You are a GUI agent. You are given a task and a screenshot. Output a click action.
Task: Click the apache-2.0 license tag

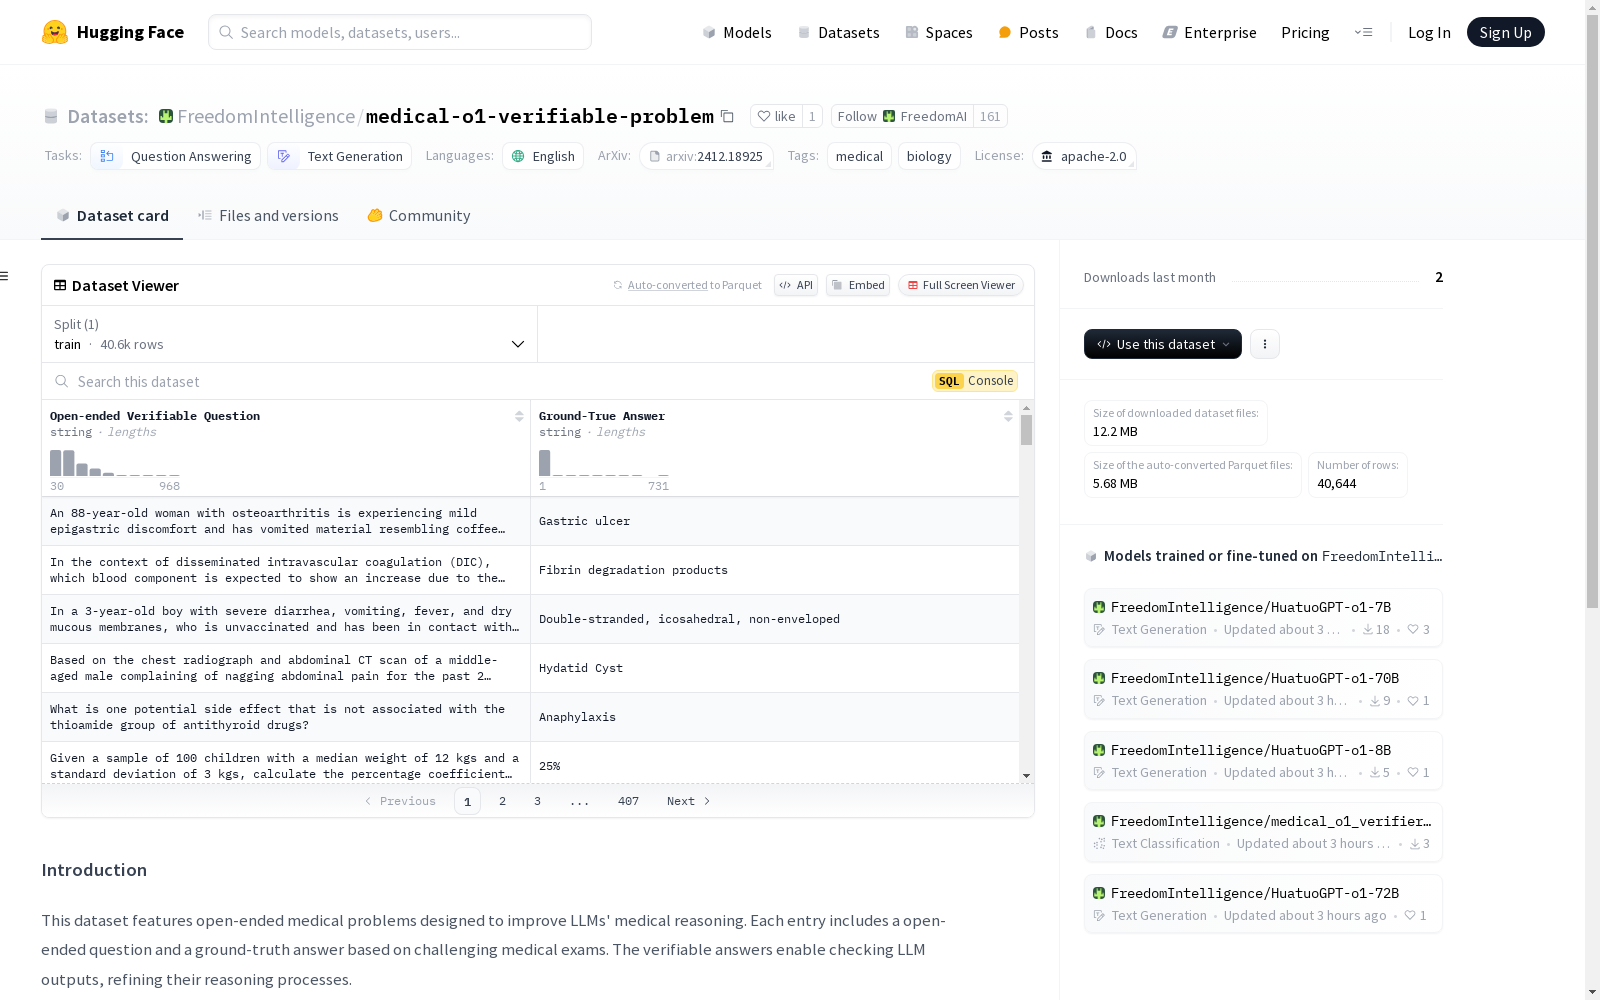pyautogui.click(x=1084, y=156)
